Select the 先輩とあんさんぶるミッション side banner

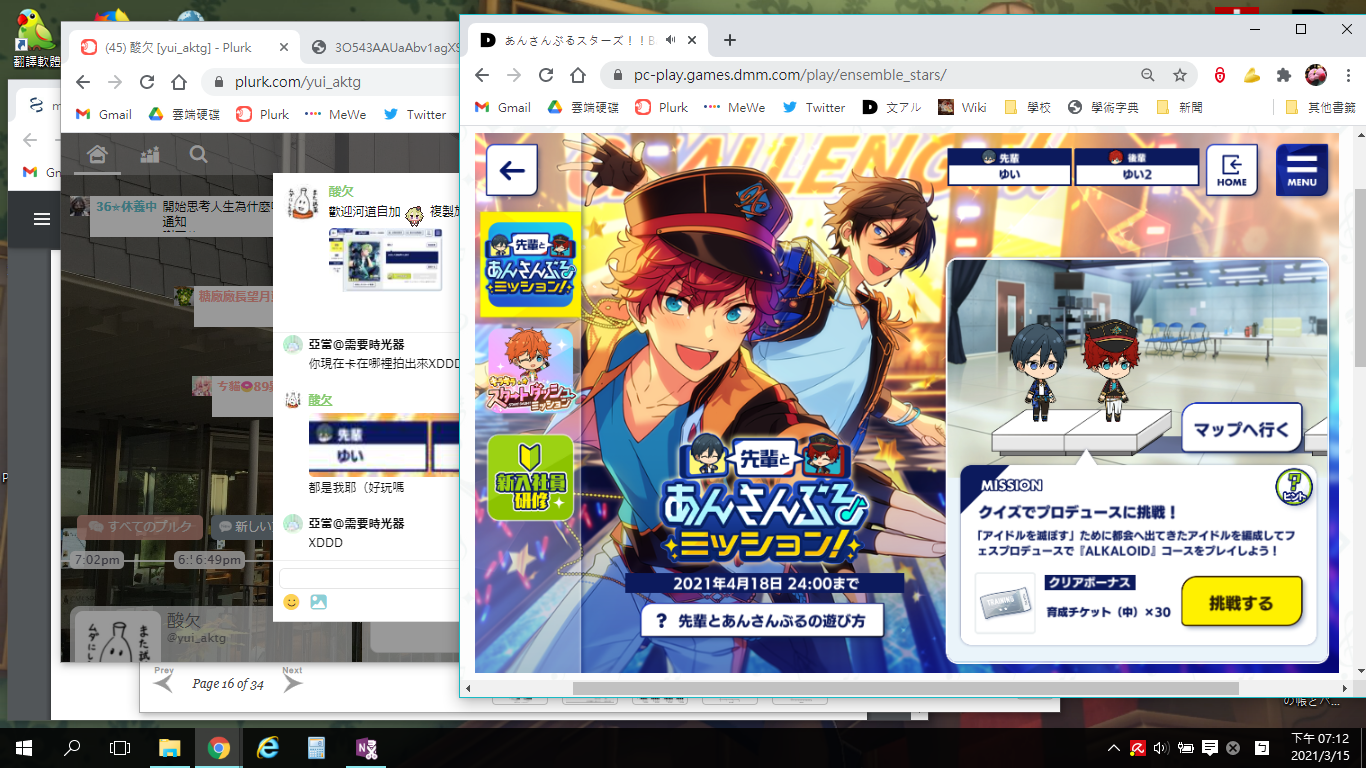(530, 264)
